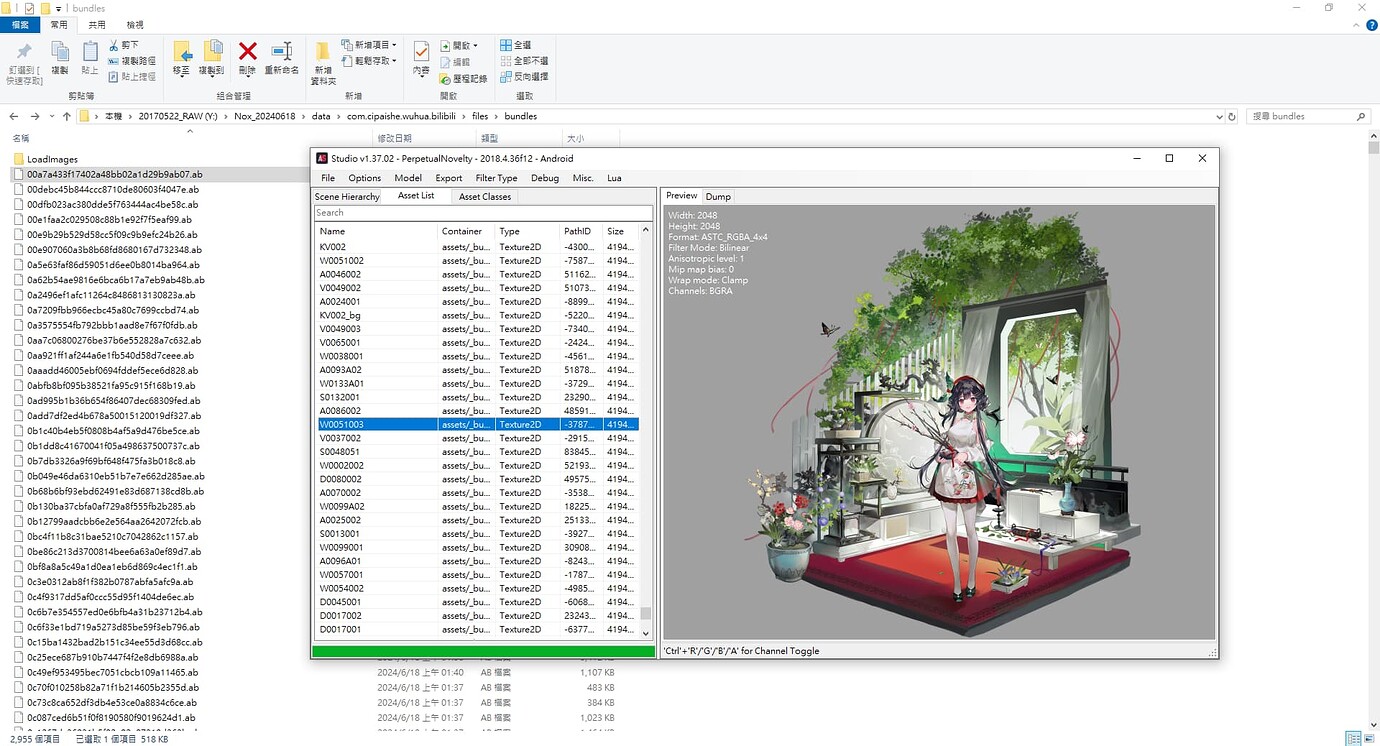Viewport: 1380px width, 746px height.
Task: Click the New Folder (新增資料夾) icon
Action: (323, 52)
